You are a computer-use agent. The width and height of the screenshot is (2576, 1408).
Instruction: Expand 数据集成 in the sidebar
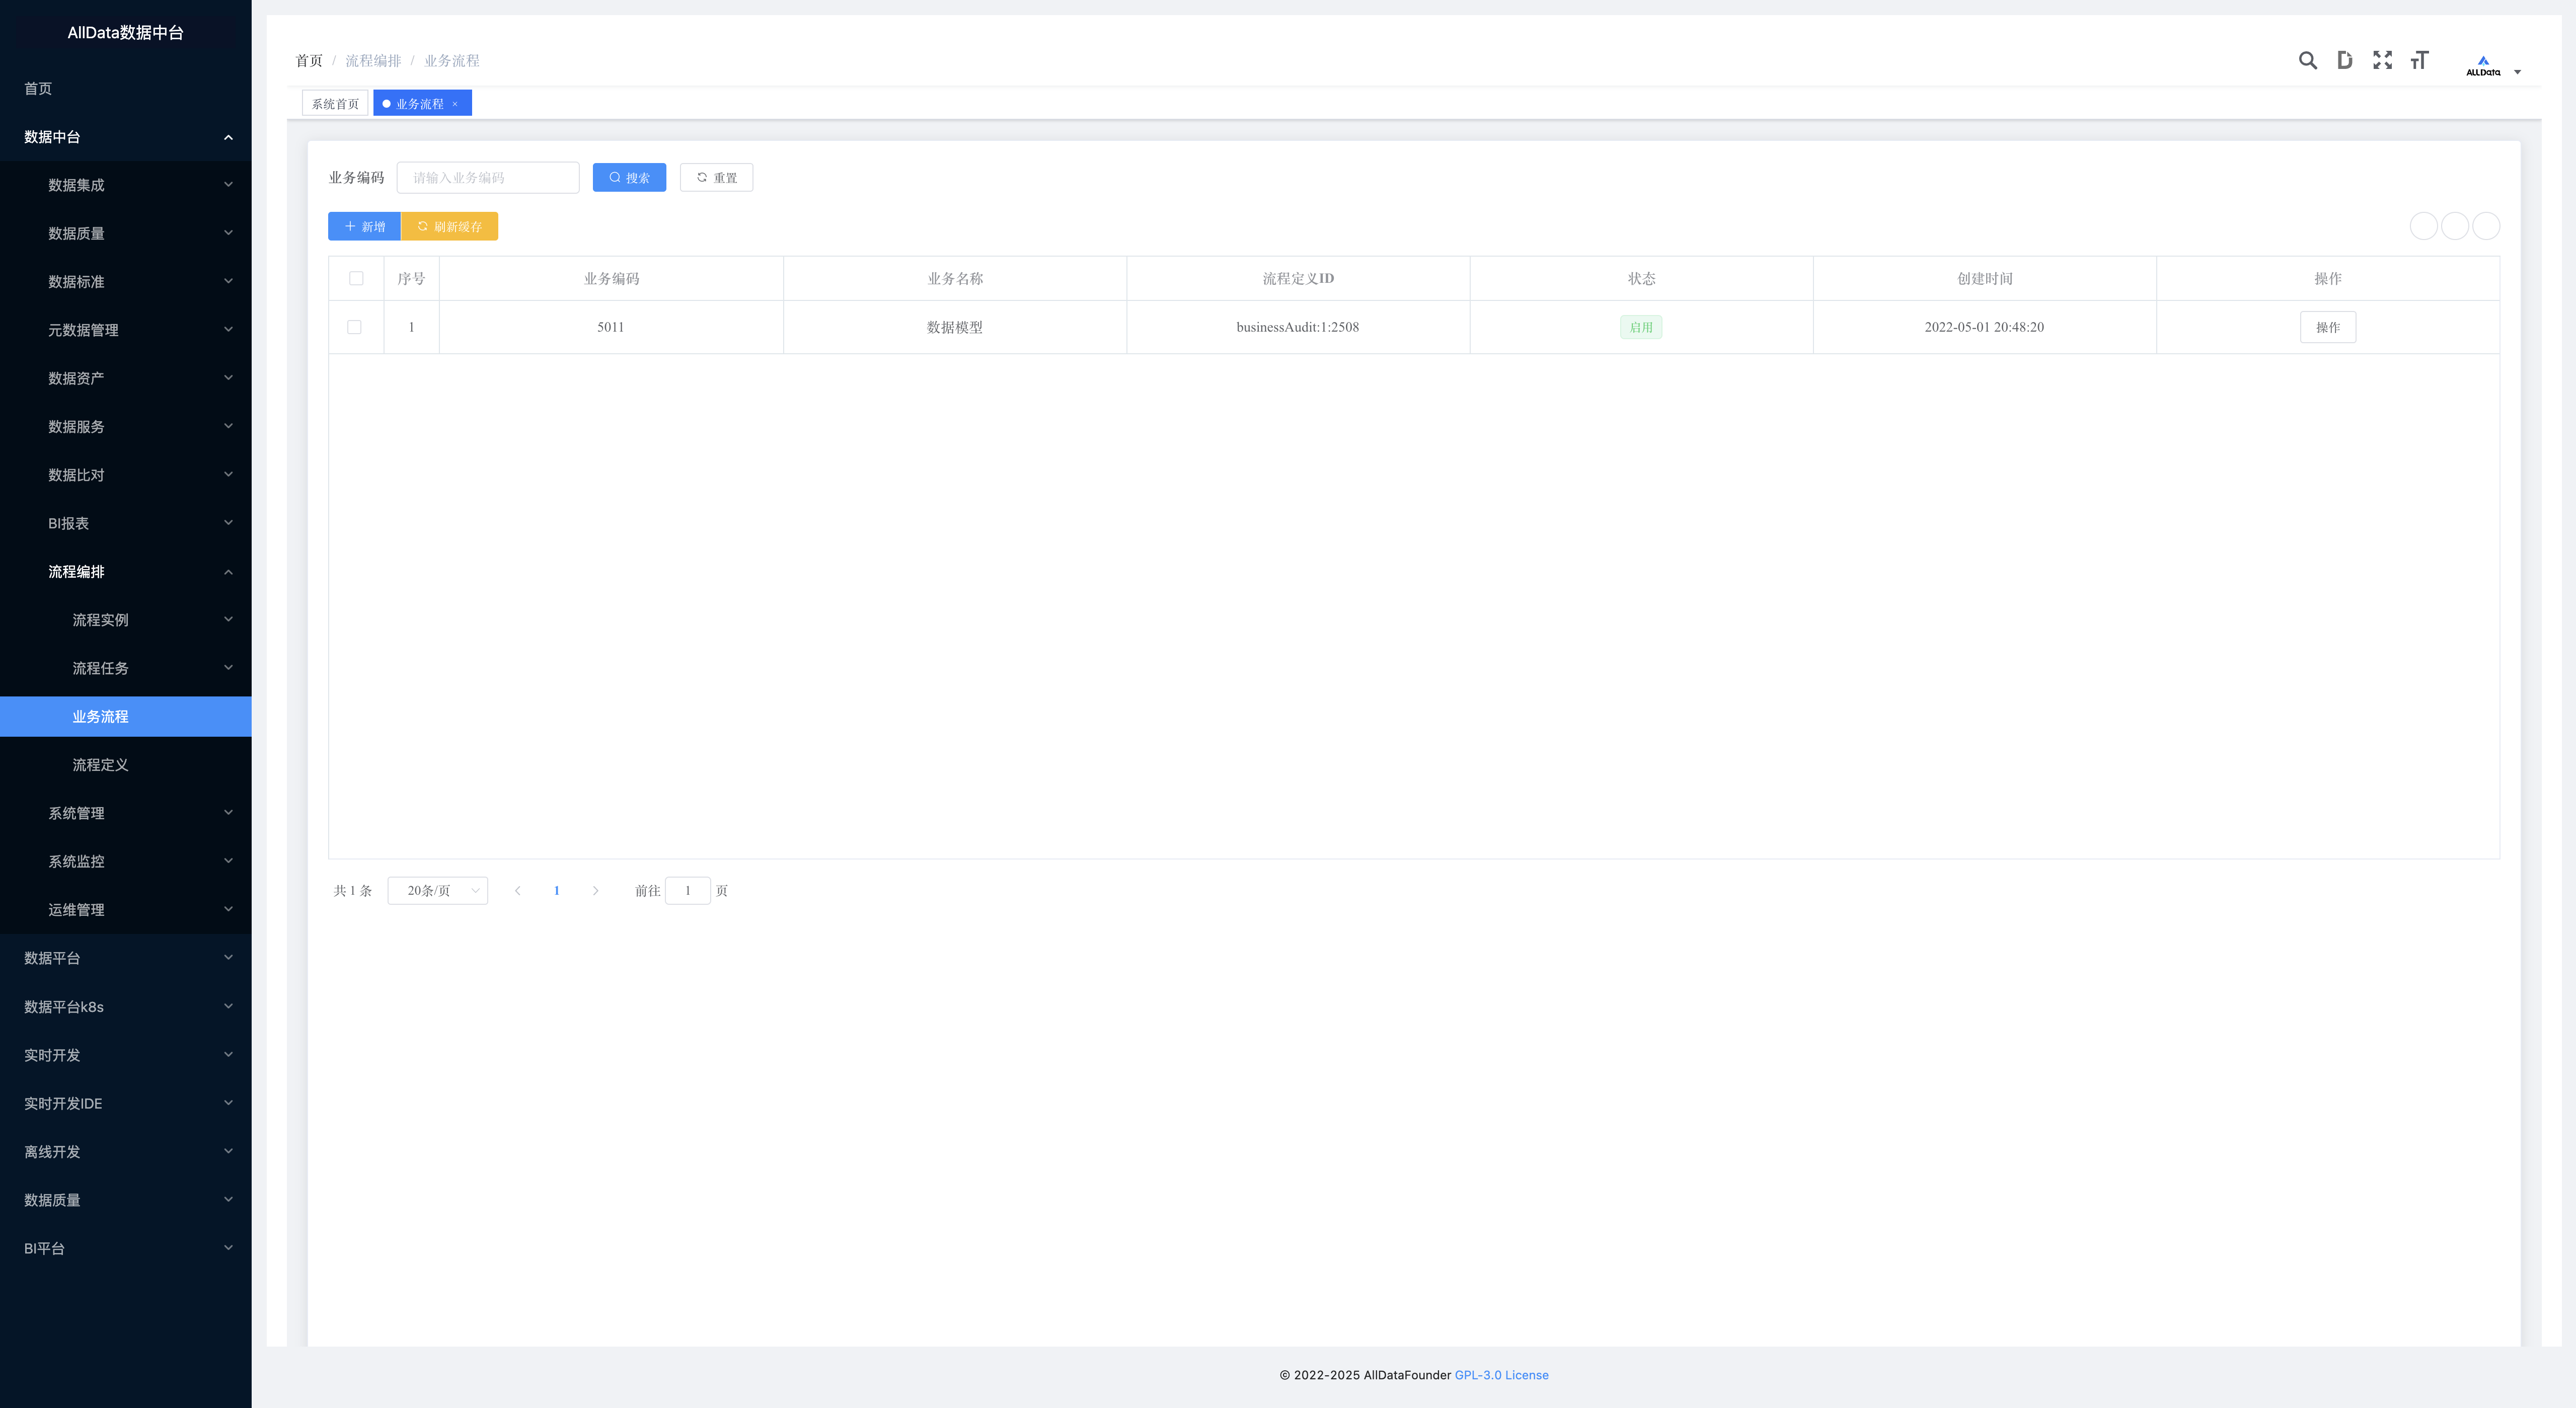tap(126, 185)
